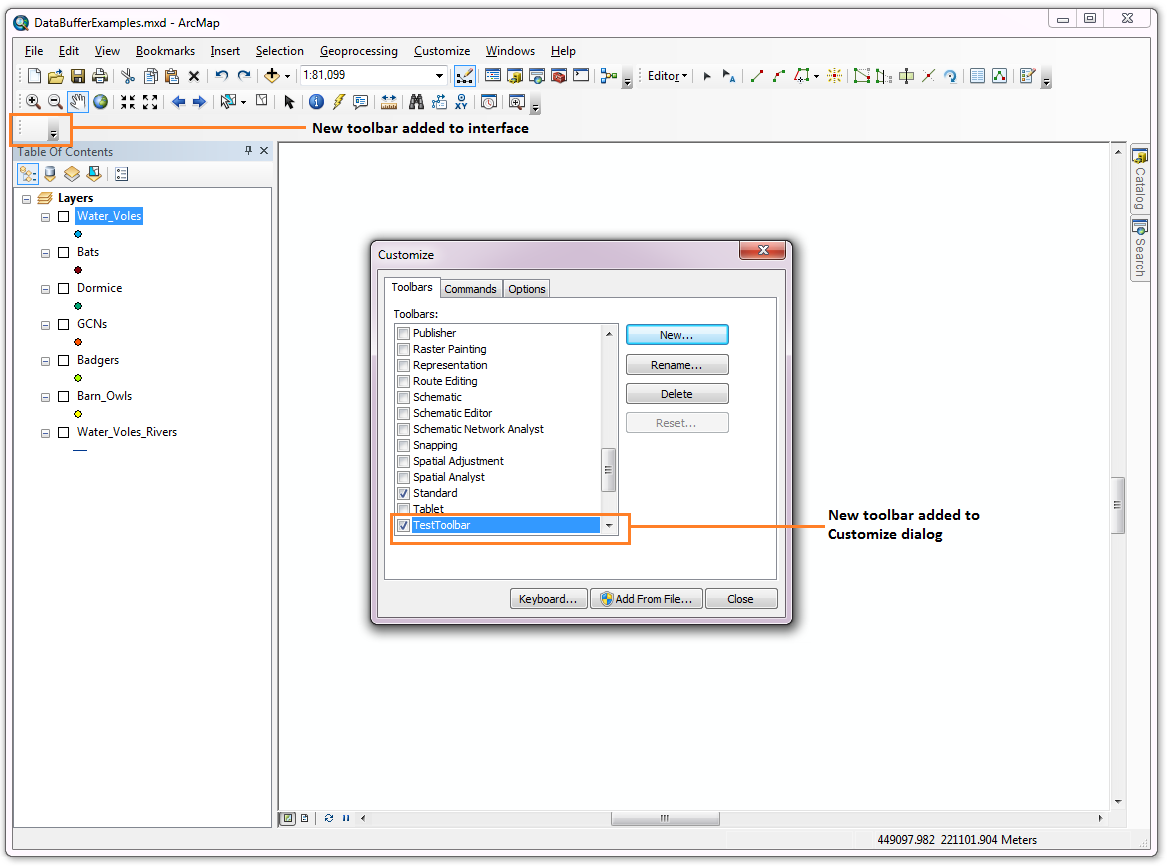Open the map scale dropdown
Image resolution: width=1171 pixels, height=867 pixels.
pyautogui.click(x=439, y=75)
